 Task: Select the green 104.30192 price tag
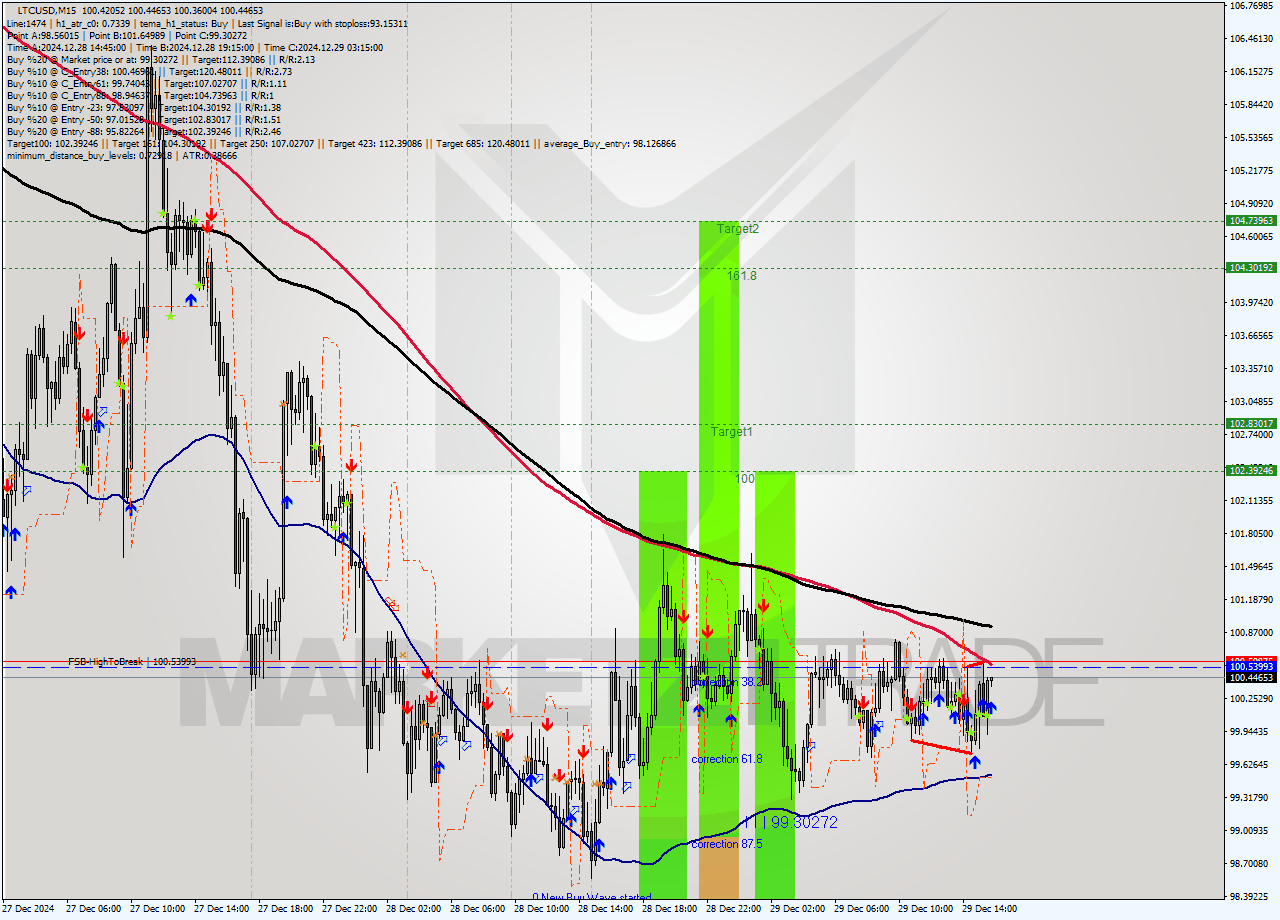1252,268
